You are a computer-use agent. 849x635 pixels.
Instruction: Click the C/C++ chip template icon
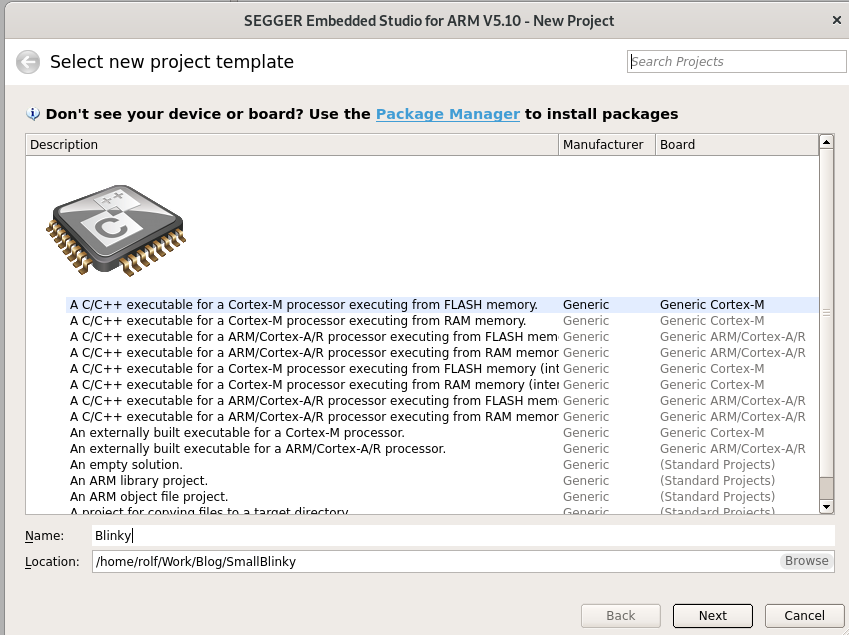click(x=115, y=230)
